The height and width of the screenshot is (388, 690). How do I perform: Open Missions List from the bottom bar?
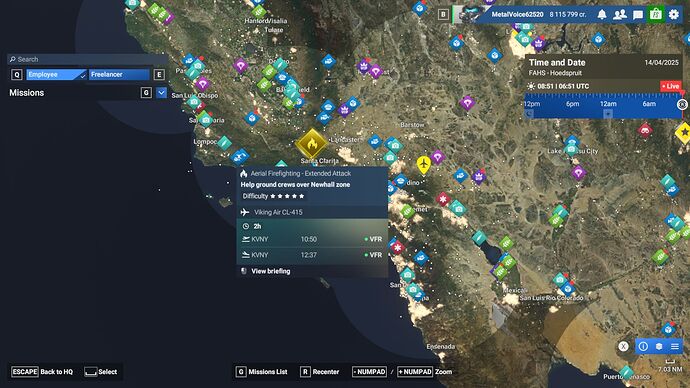(262, 372)
